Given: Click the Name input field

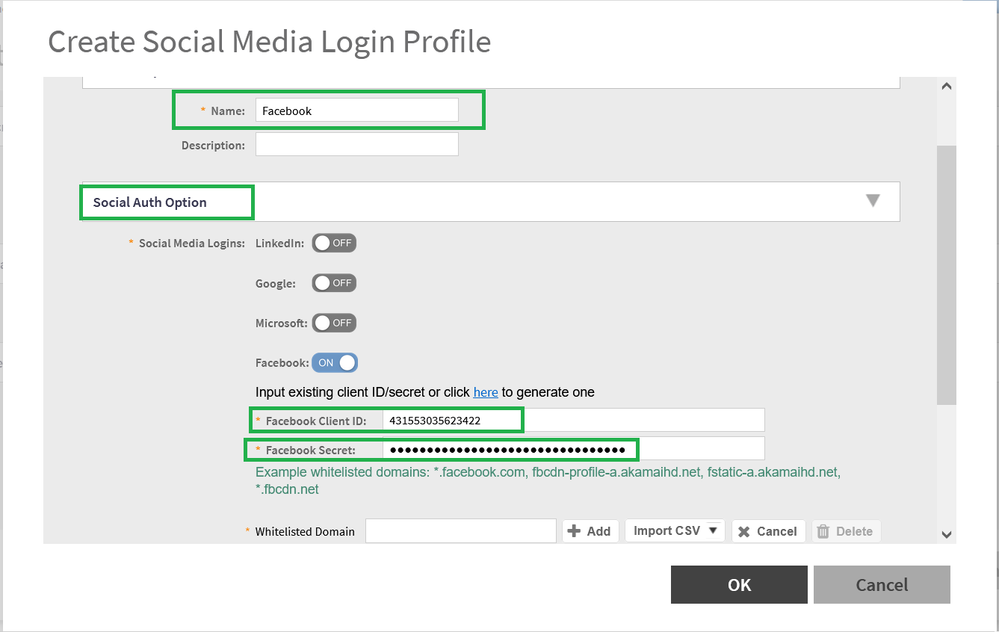Looking at the screenshot, I should (356, 111).
